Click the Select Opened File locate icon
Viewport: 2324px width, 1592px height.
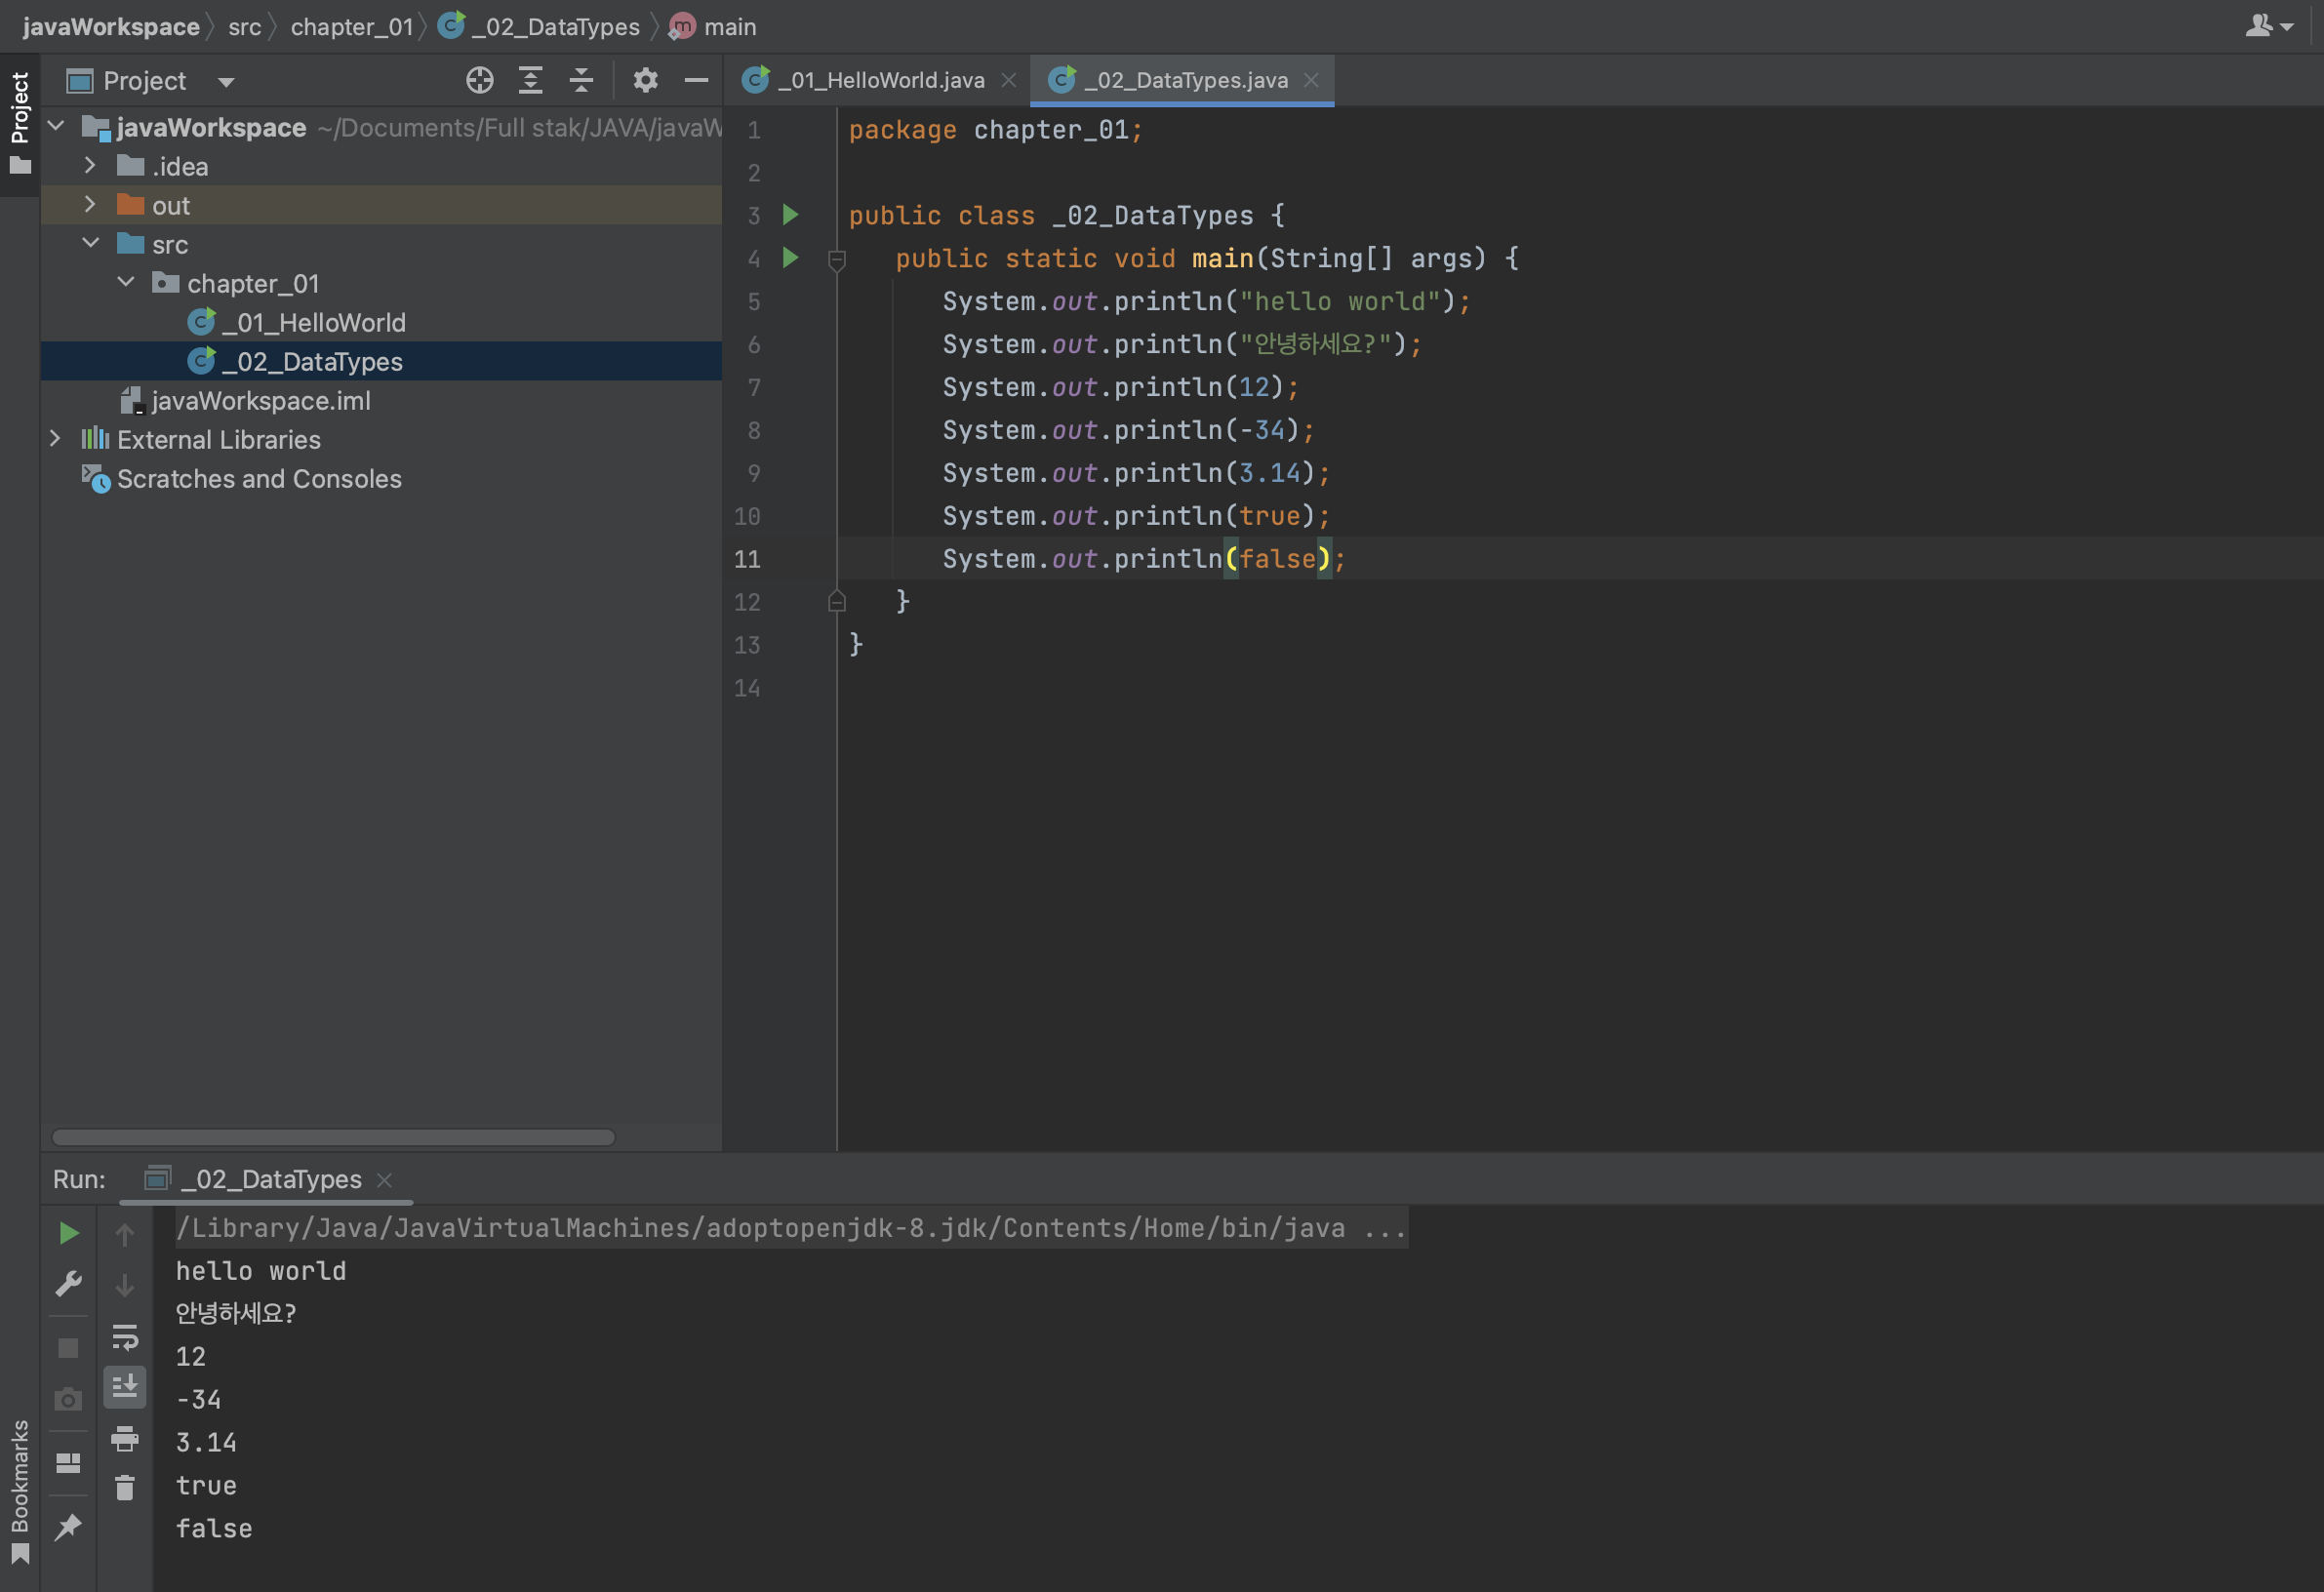point(479,80)
